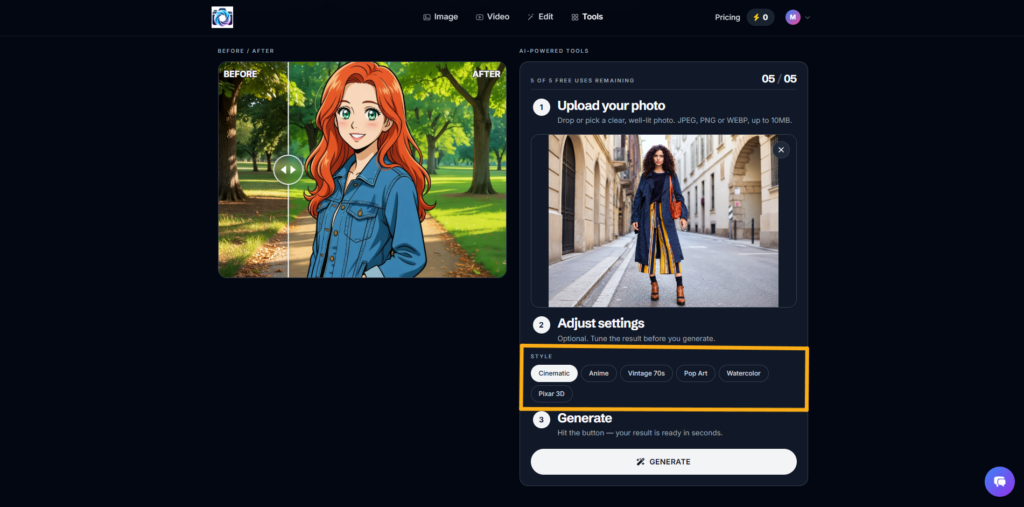Click the site logo in the header
This screenshot has height=507, width=1024.
(222, 17)
